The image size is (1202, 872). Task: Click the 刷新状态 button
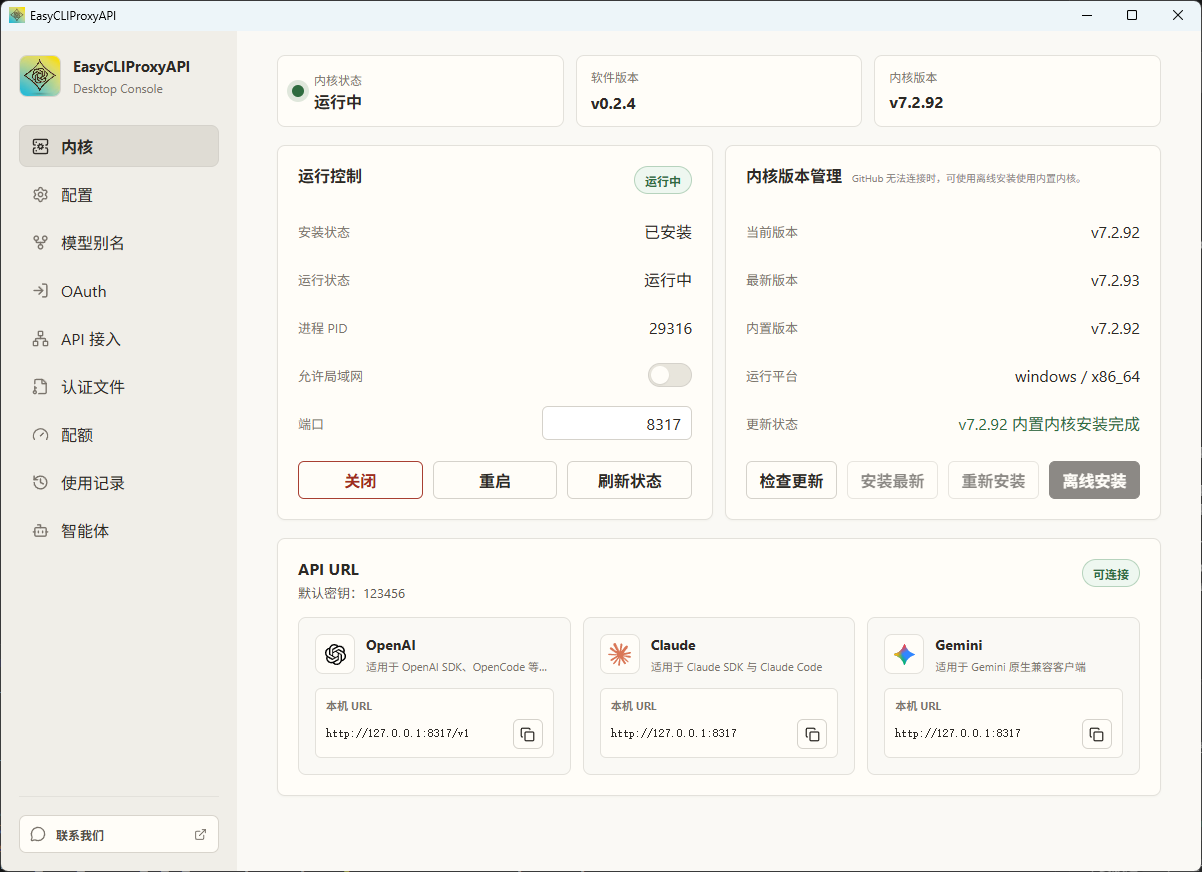(629, 480)
